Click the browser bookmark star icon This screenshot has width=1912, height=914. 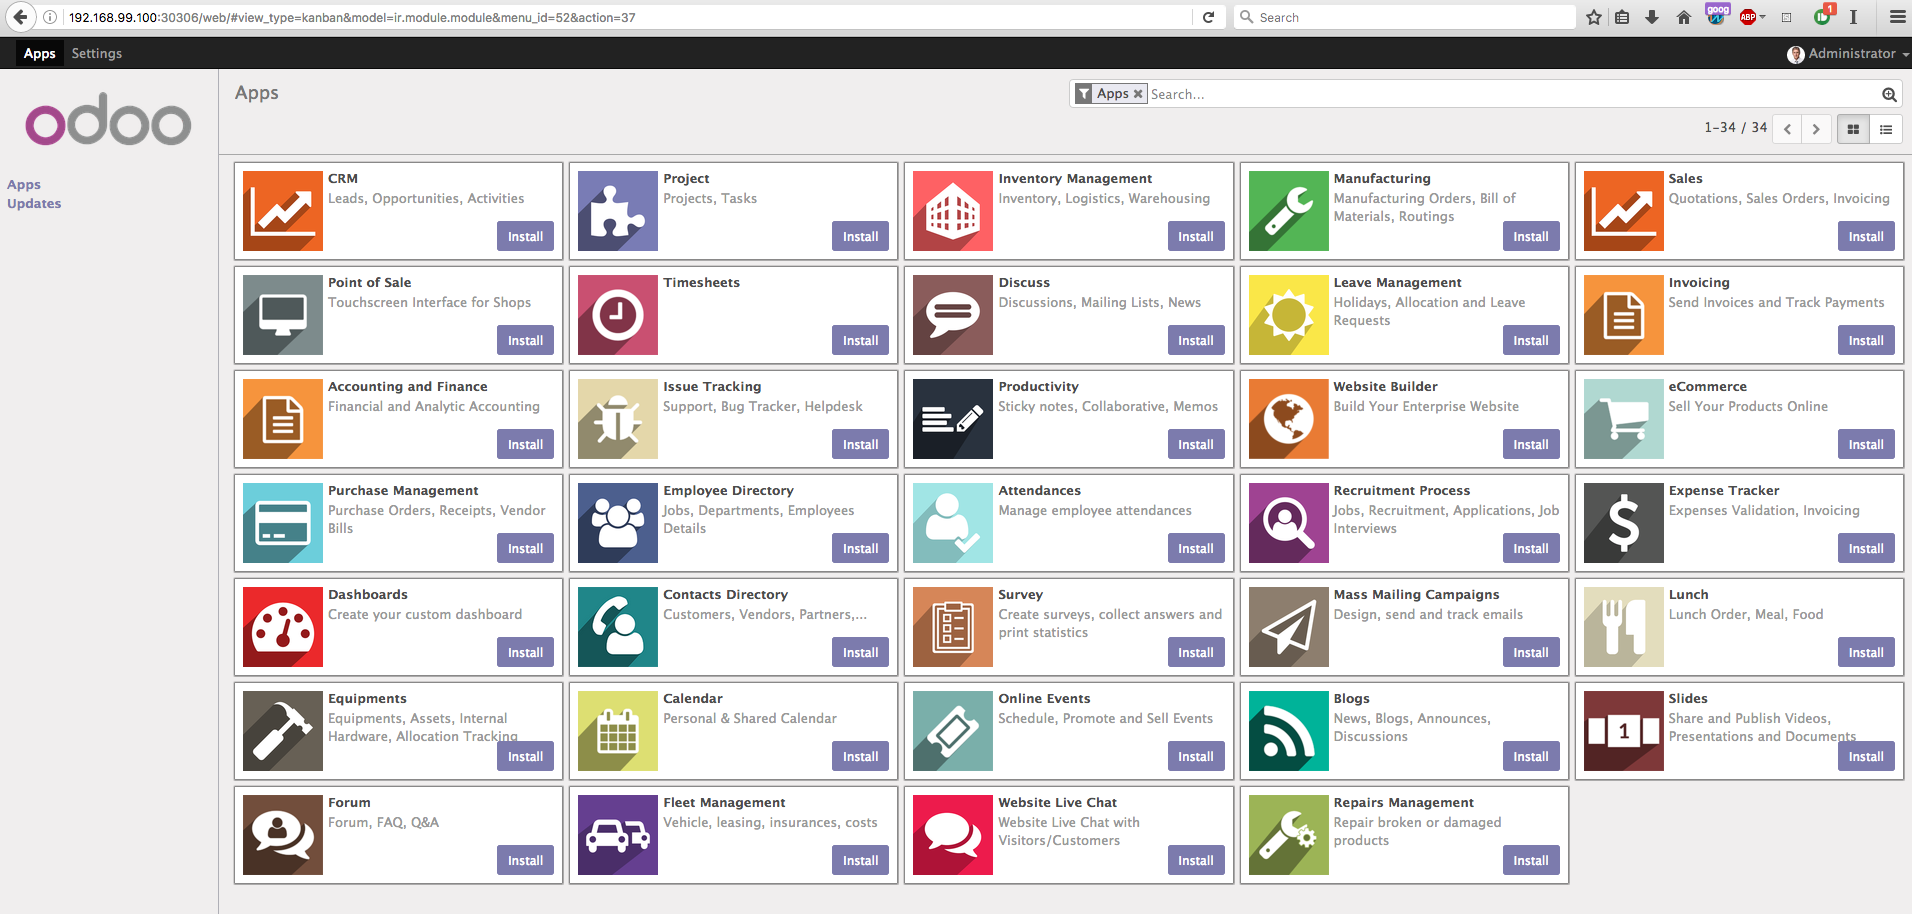tap(1594, 17)
